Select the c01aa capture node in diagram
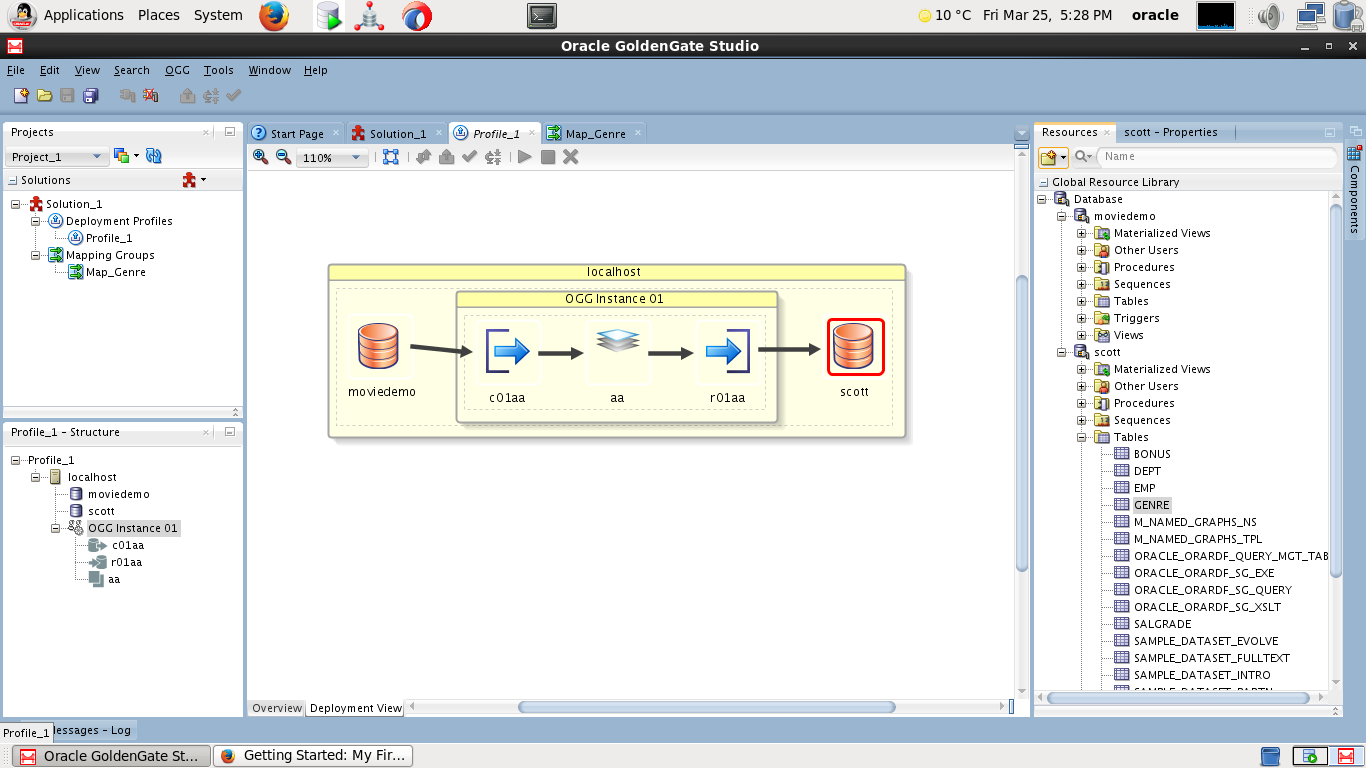This screenshot has height=768, width=1366. pos(508,352)
